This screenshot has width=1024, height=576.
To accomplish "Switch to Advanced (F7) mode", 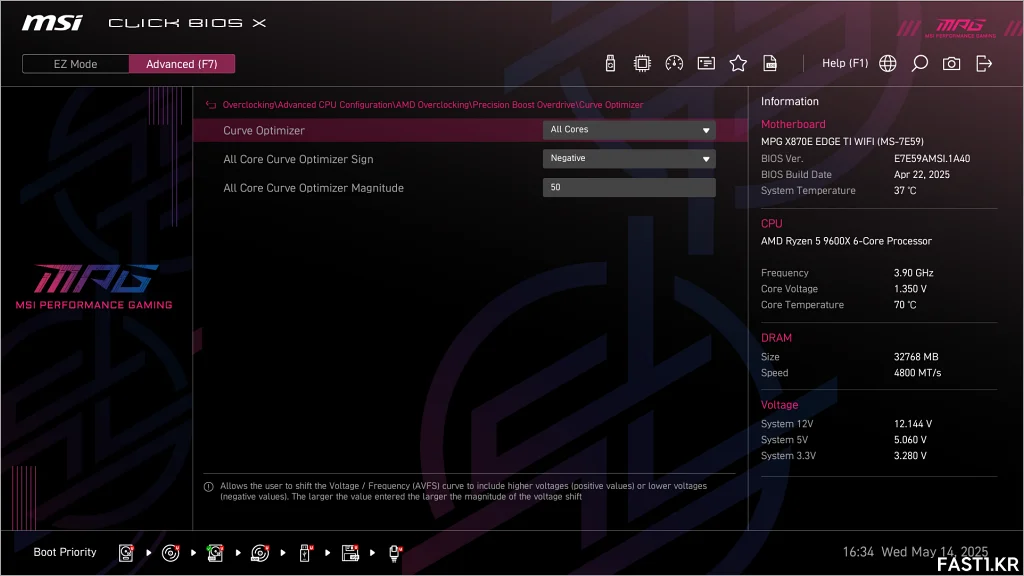I will 182,64.
